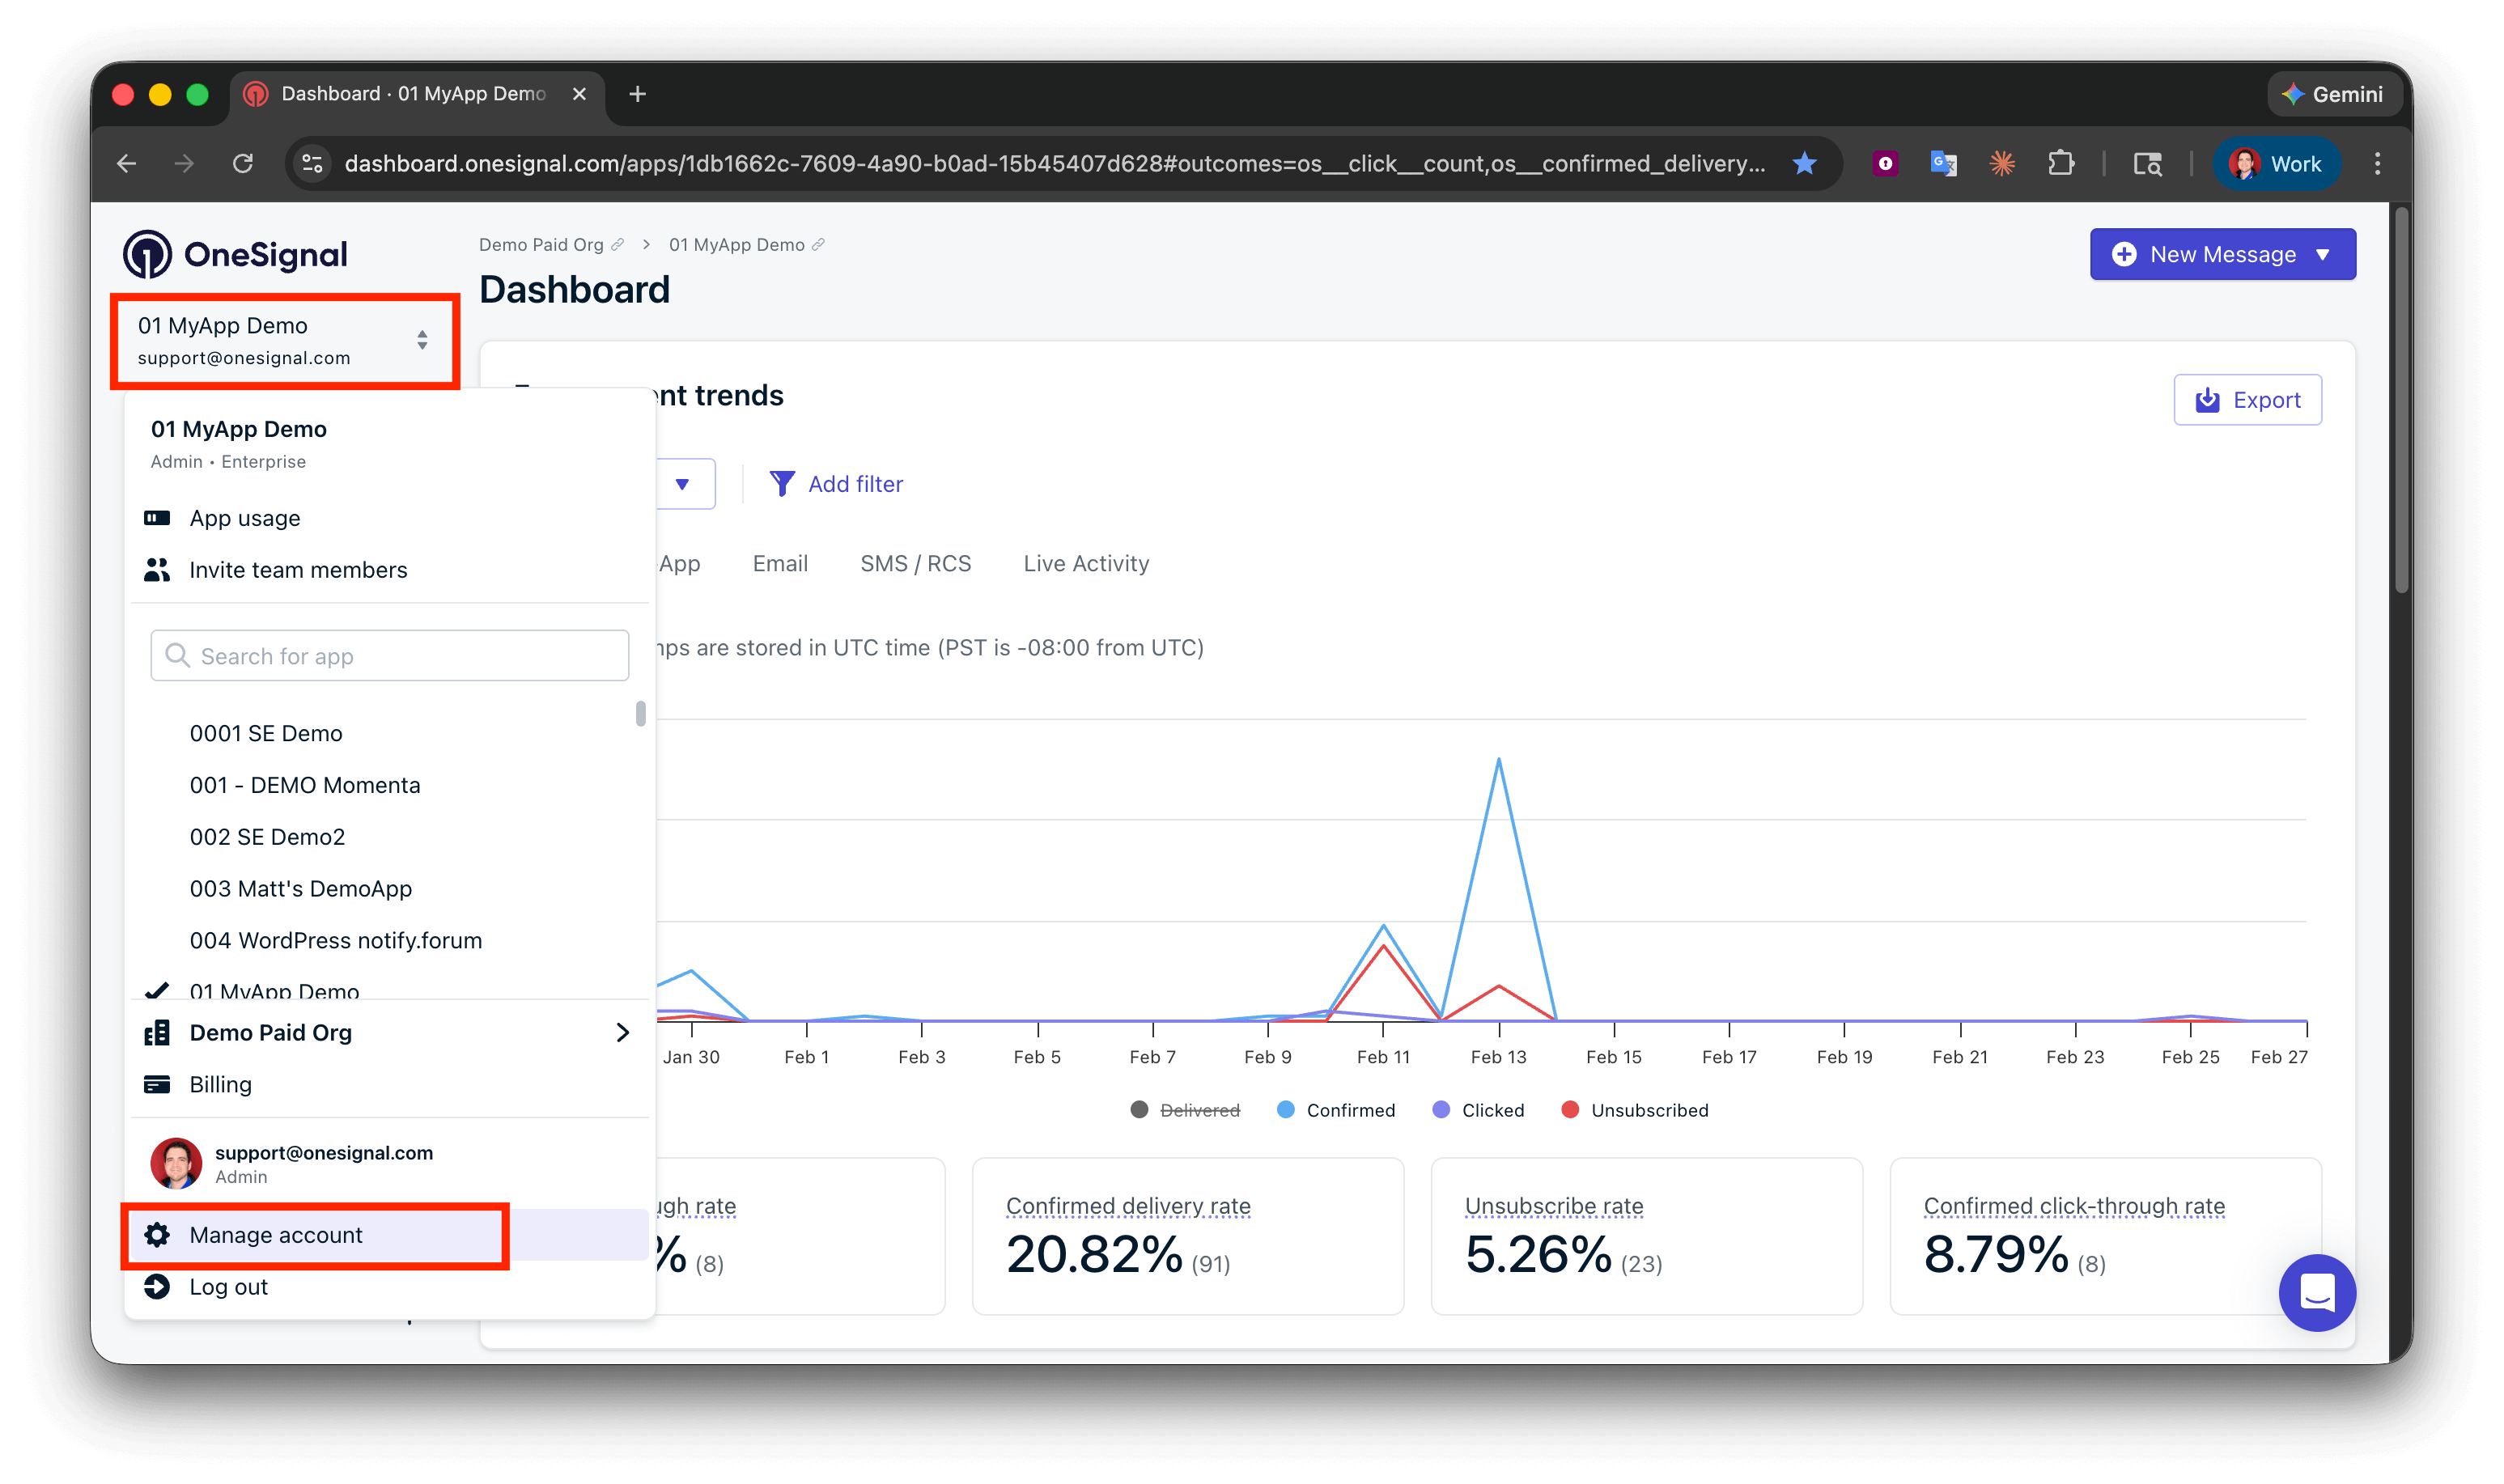This screenshot has width=2504, height=1484.
Task: Open the New Message dropdown arrow
Action: coord(2323,255)
